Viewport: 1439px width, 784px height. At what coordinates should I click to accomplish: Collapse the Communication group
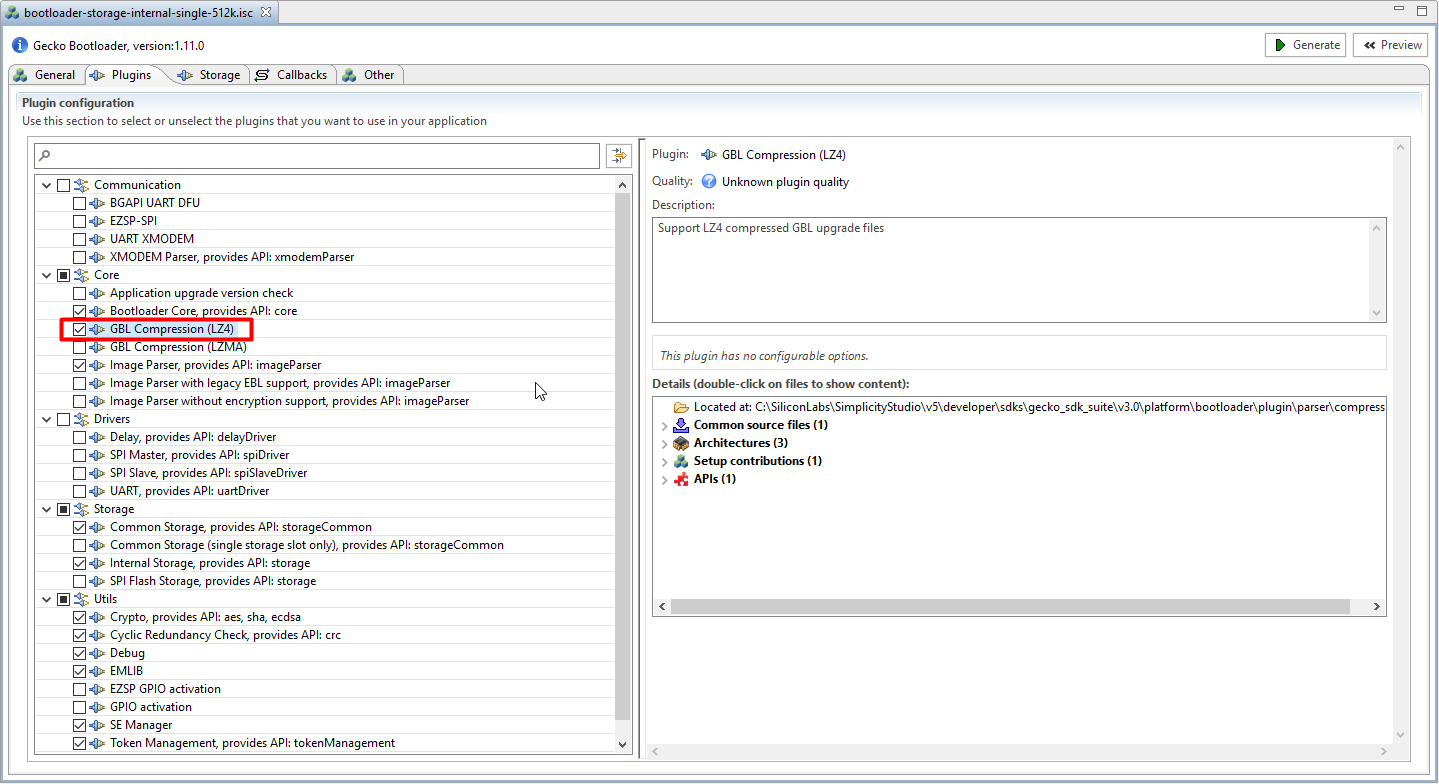tap(46, 185)
